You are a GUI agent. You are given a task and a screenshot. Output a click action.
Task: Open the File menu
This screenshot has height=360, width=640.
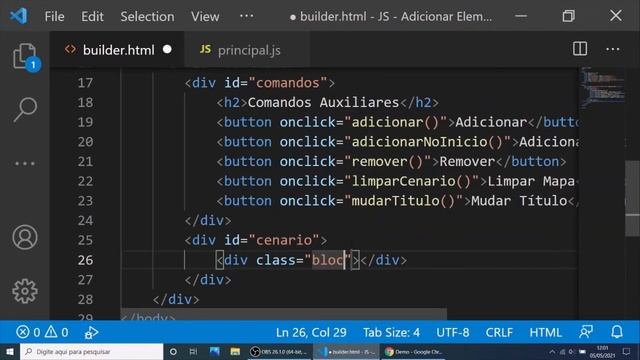(x=54, y=16)
